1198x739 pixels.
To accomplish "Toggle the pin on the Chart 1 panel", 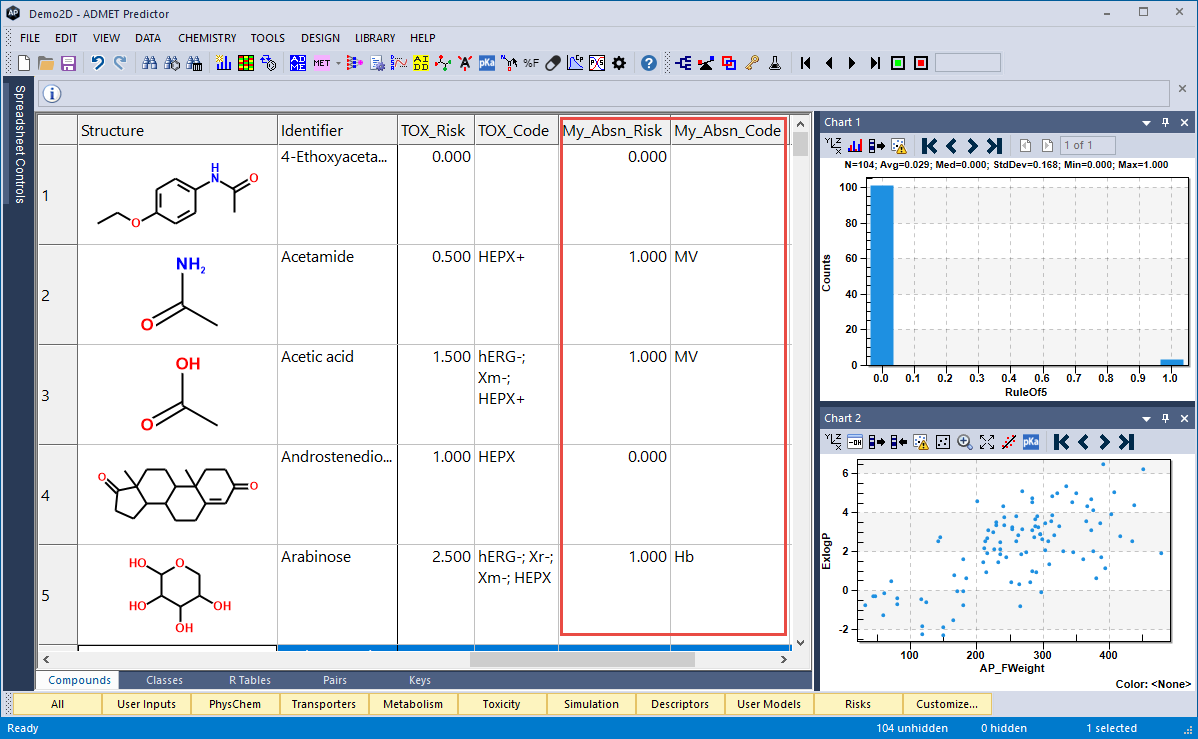I will click(1165, 122).
